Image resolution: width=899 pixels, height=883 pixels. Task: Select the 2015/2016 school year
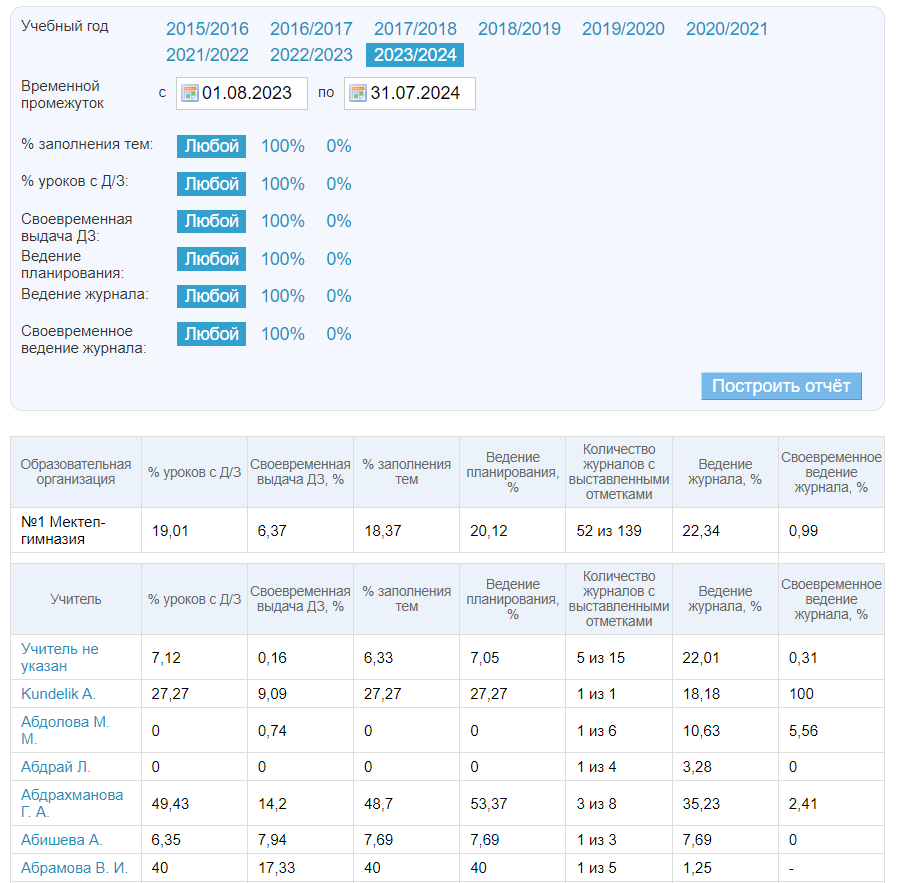207,29
